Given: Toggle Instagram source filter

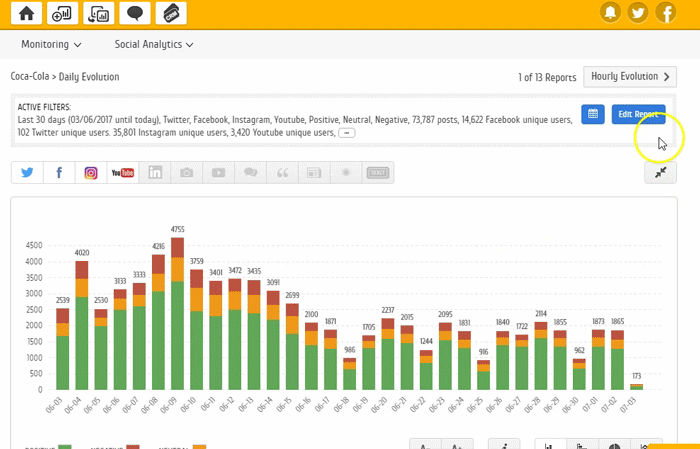Looking at the screenshot, I should coord(91,172).
